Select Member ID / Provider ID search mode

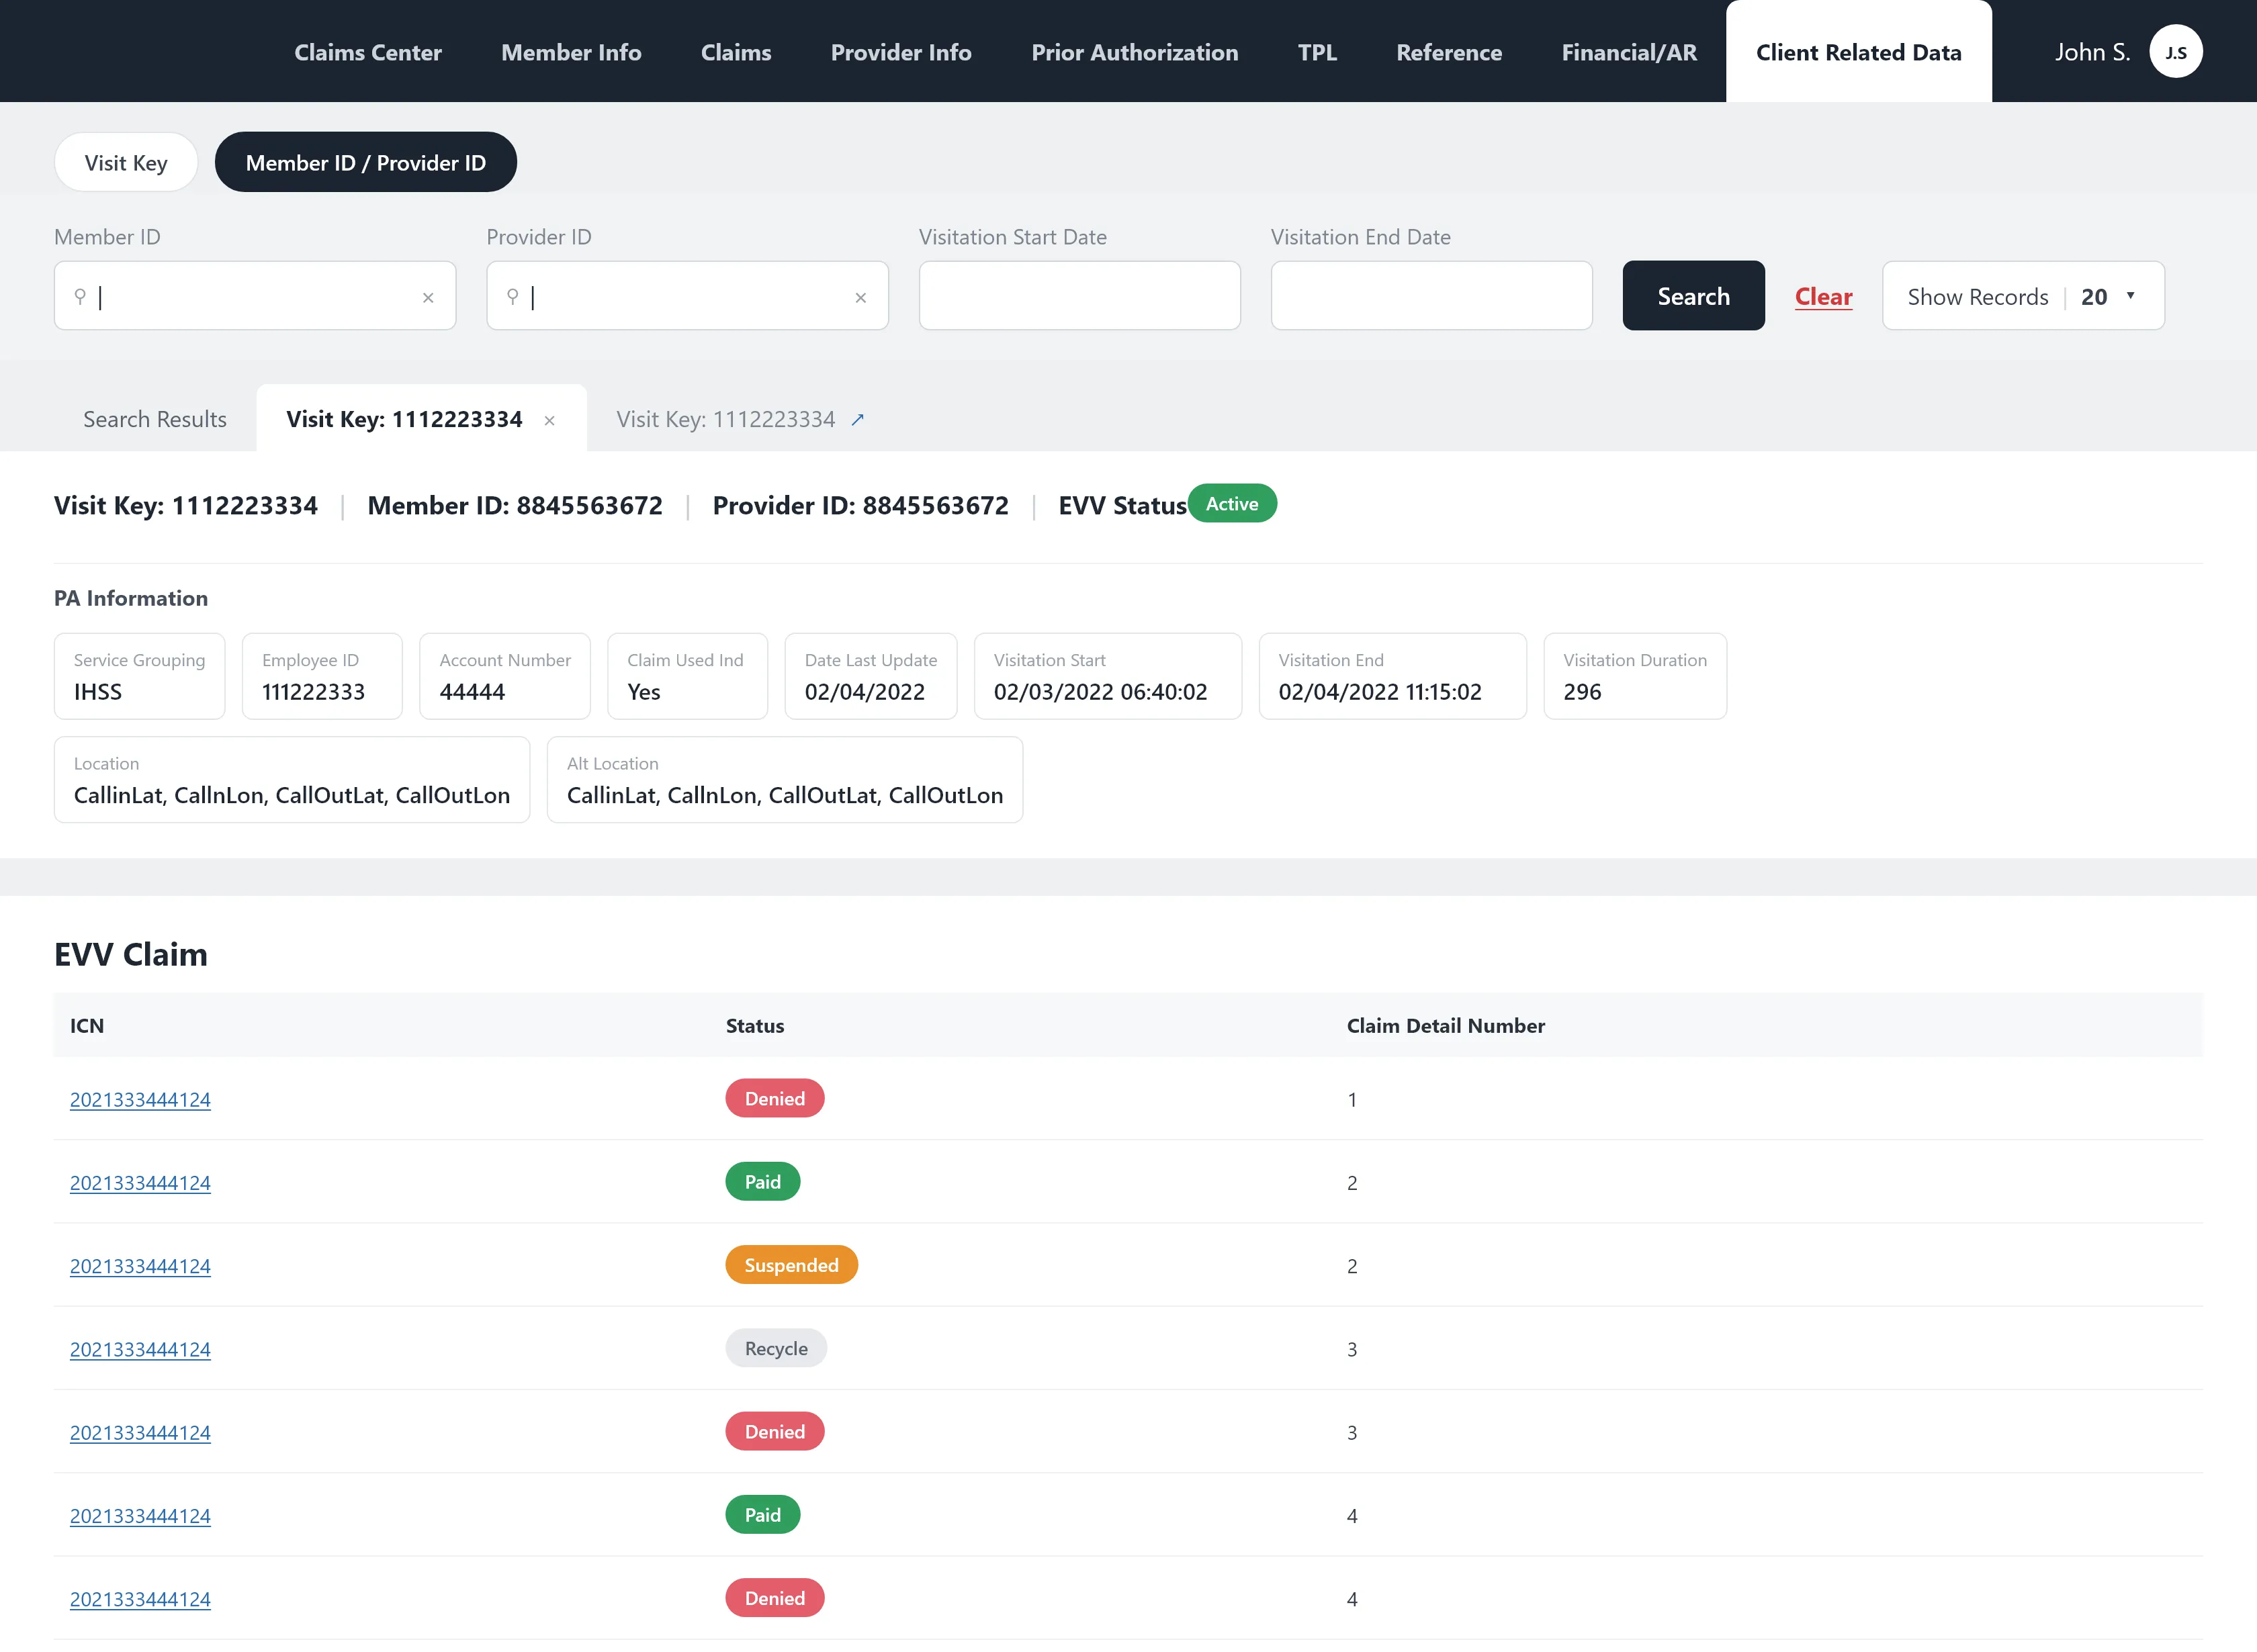pyautogui.click(x=366, y=162)
